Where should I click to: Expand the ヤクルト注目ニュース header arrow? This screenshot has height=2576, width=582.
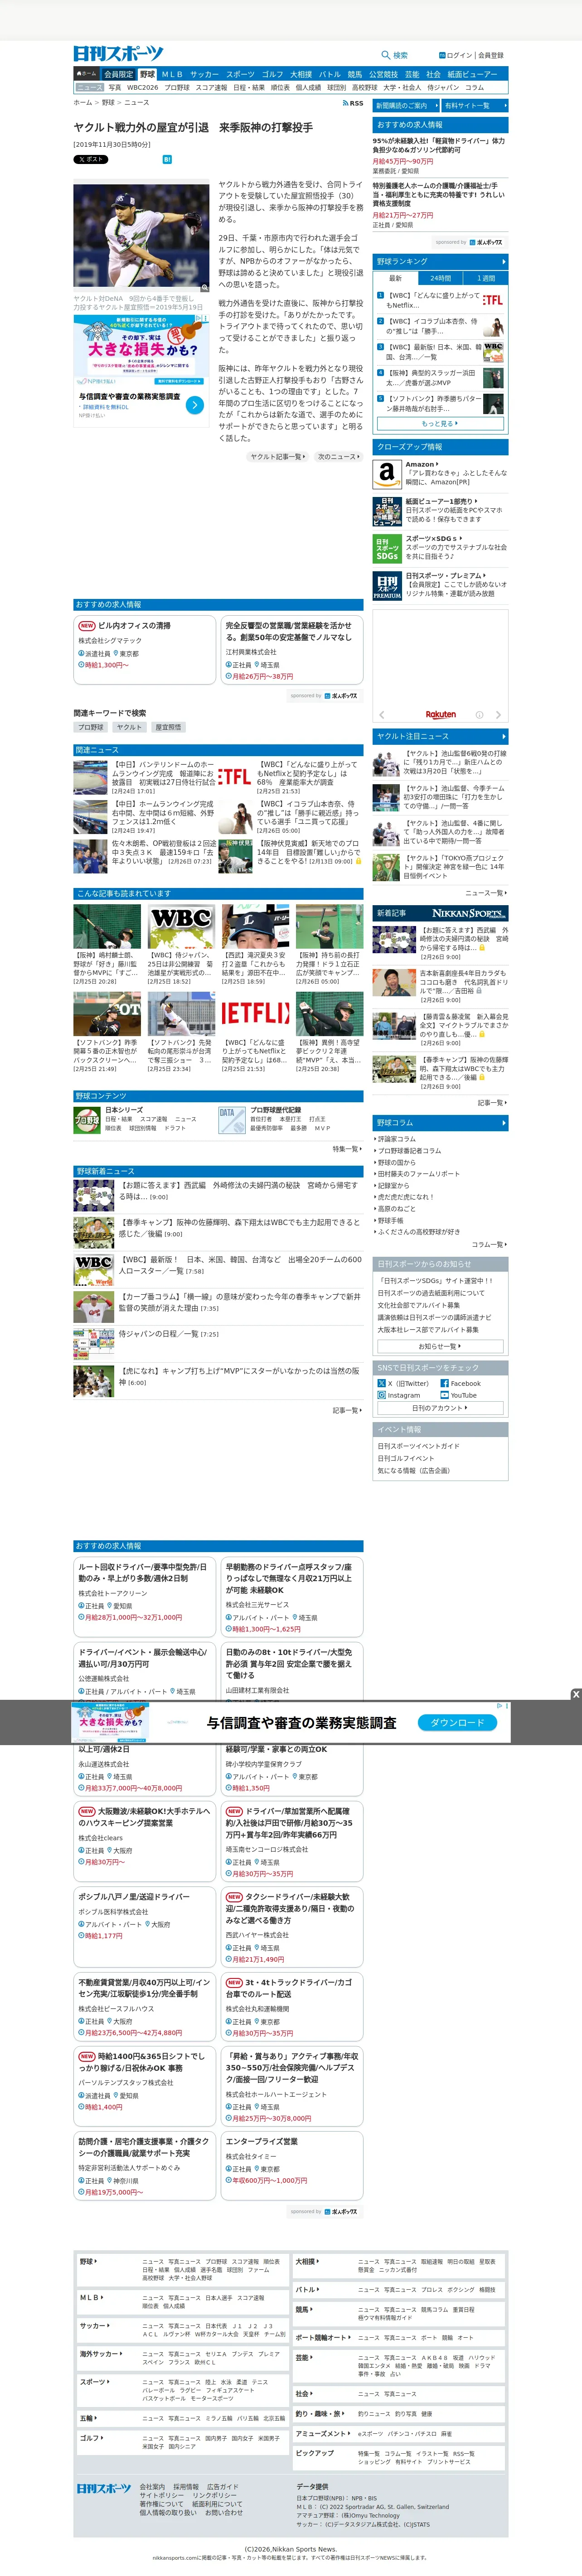coord(503,736)
